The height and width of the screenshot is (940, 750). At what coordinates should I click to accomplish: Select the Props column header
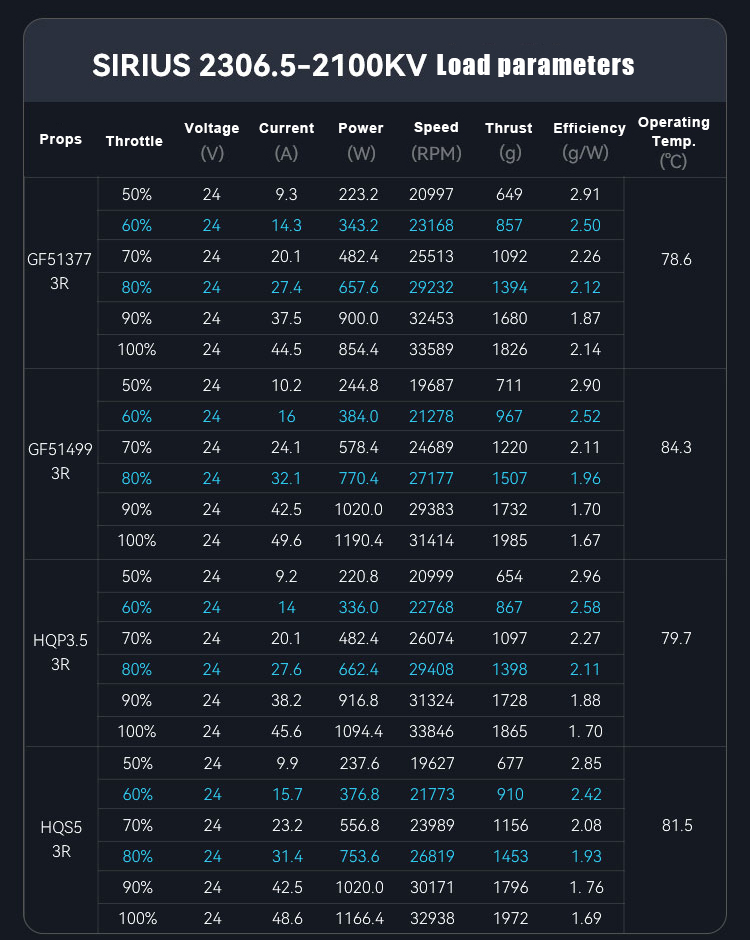61,139
